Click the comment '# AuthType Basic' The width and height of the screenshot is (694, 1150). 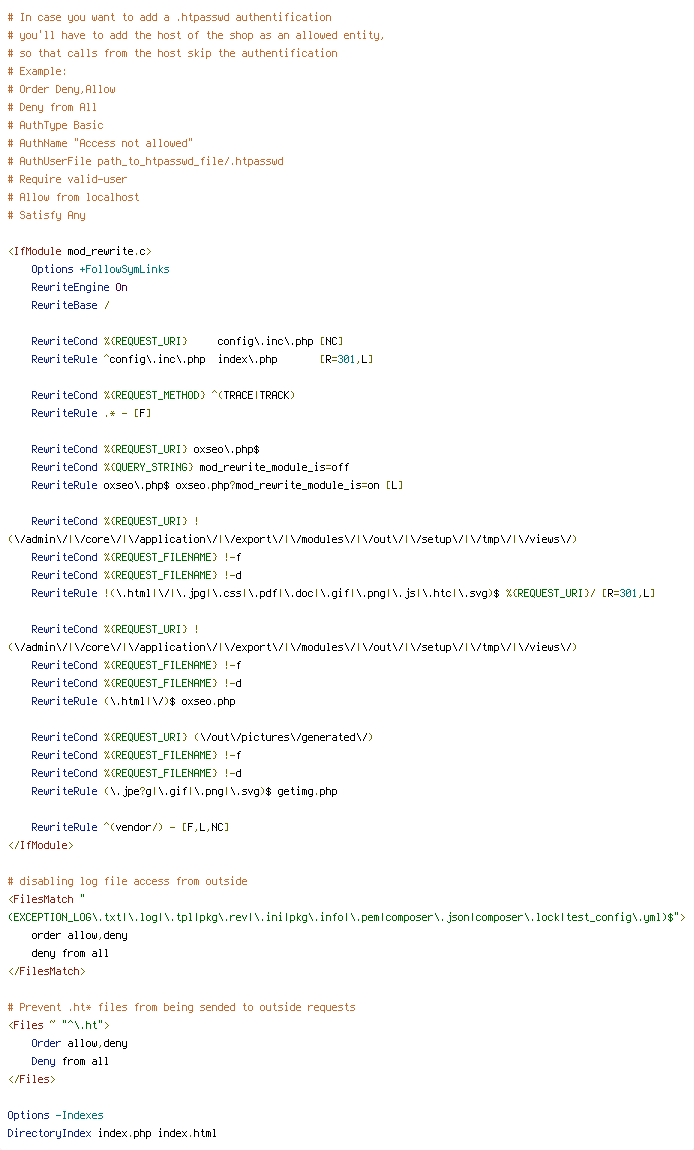tap(55, 125)
